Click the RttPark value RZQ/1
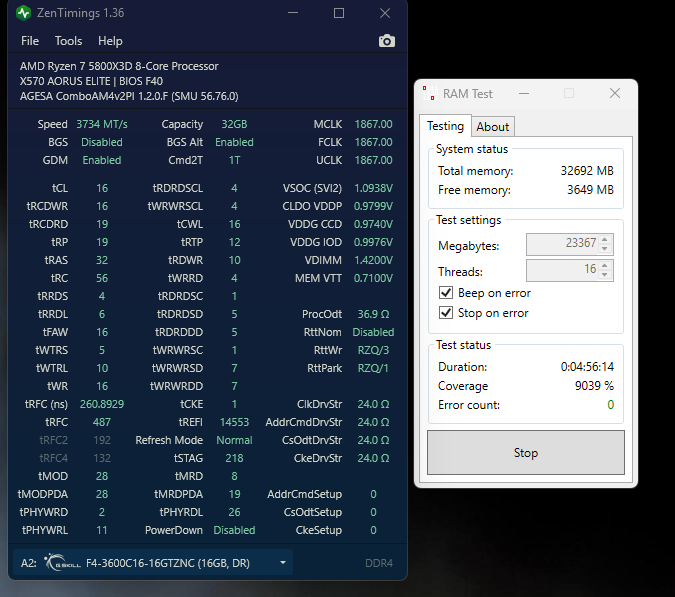Viewport: 675px width, 597px height. (x=373, y=368)
